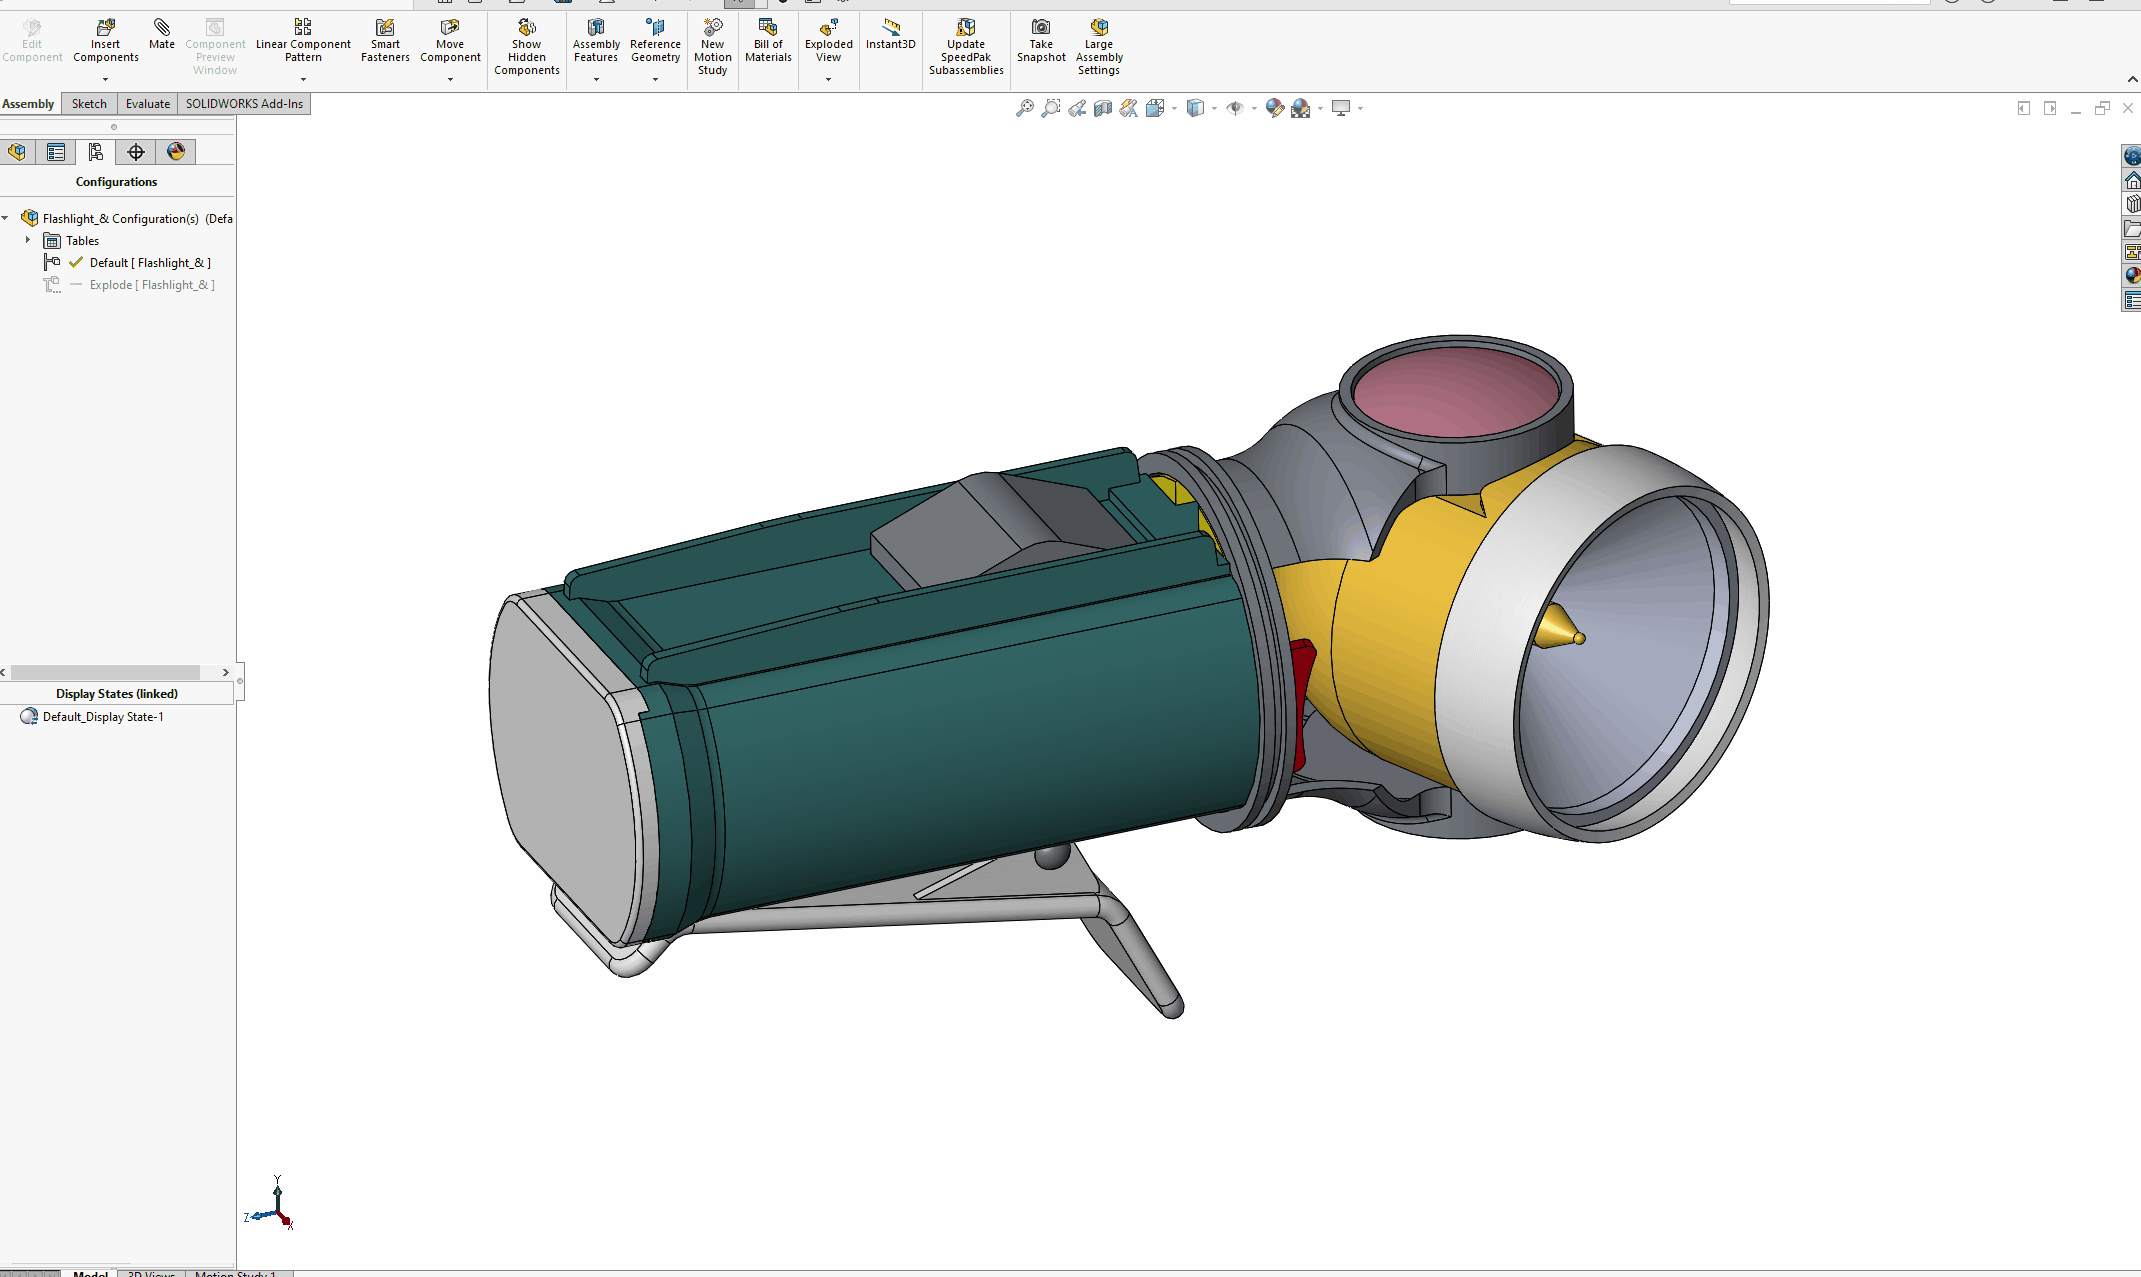Click configurations panel horizontal scrollbar
Image resolution: width=2141 pixels, height=1277 pixels.
click(x=105, y=672)
